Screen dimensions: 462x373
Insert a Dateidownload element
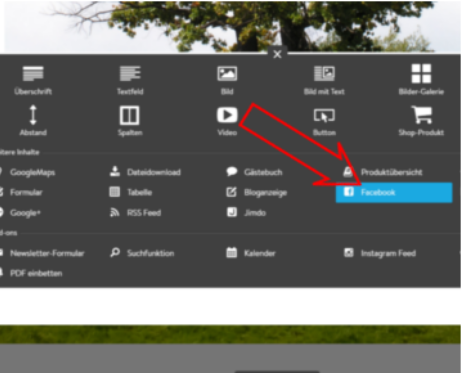[145, 172]
